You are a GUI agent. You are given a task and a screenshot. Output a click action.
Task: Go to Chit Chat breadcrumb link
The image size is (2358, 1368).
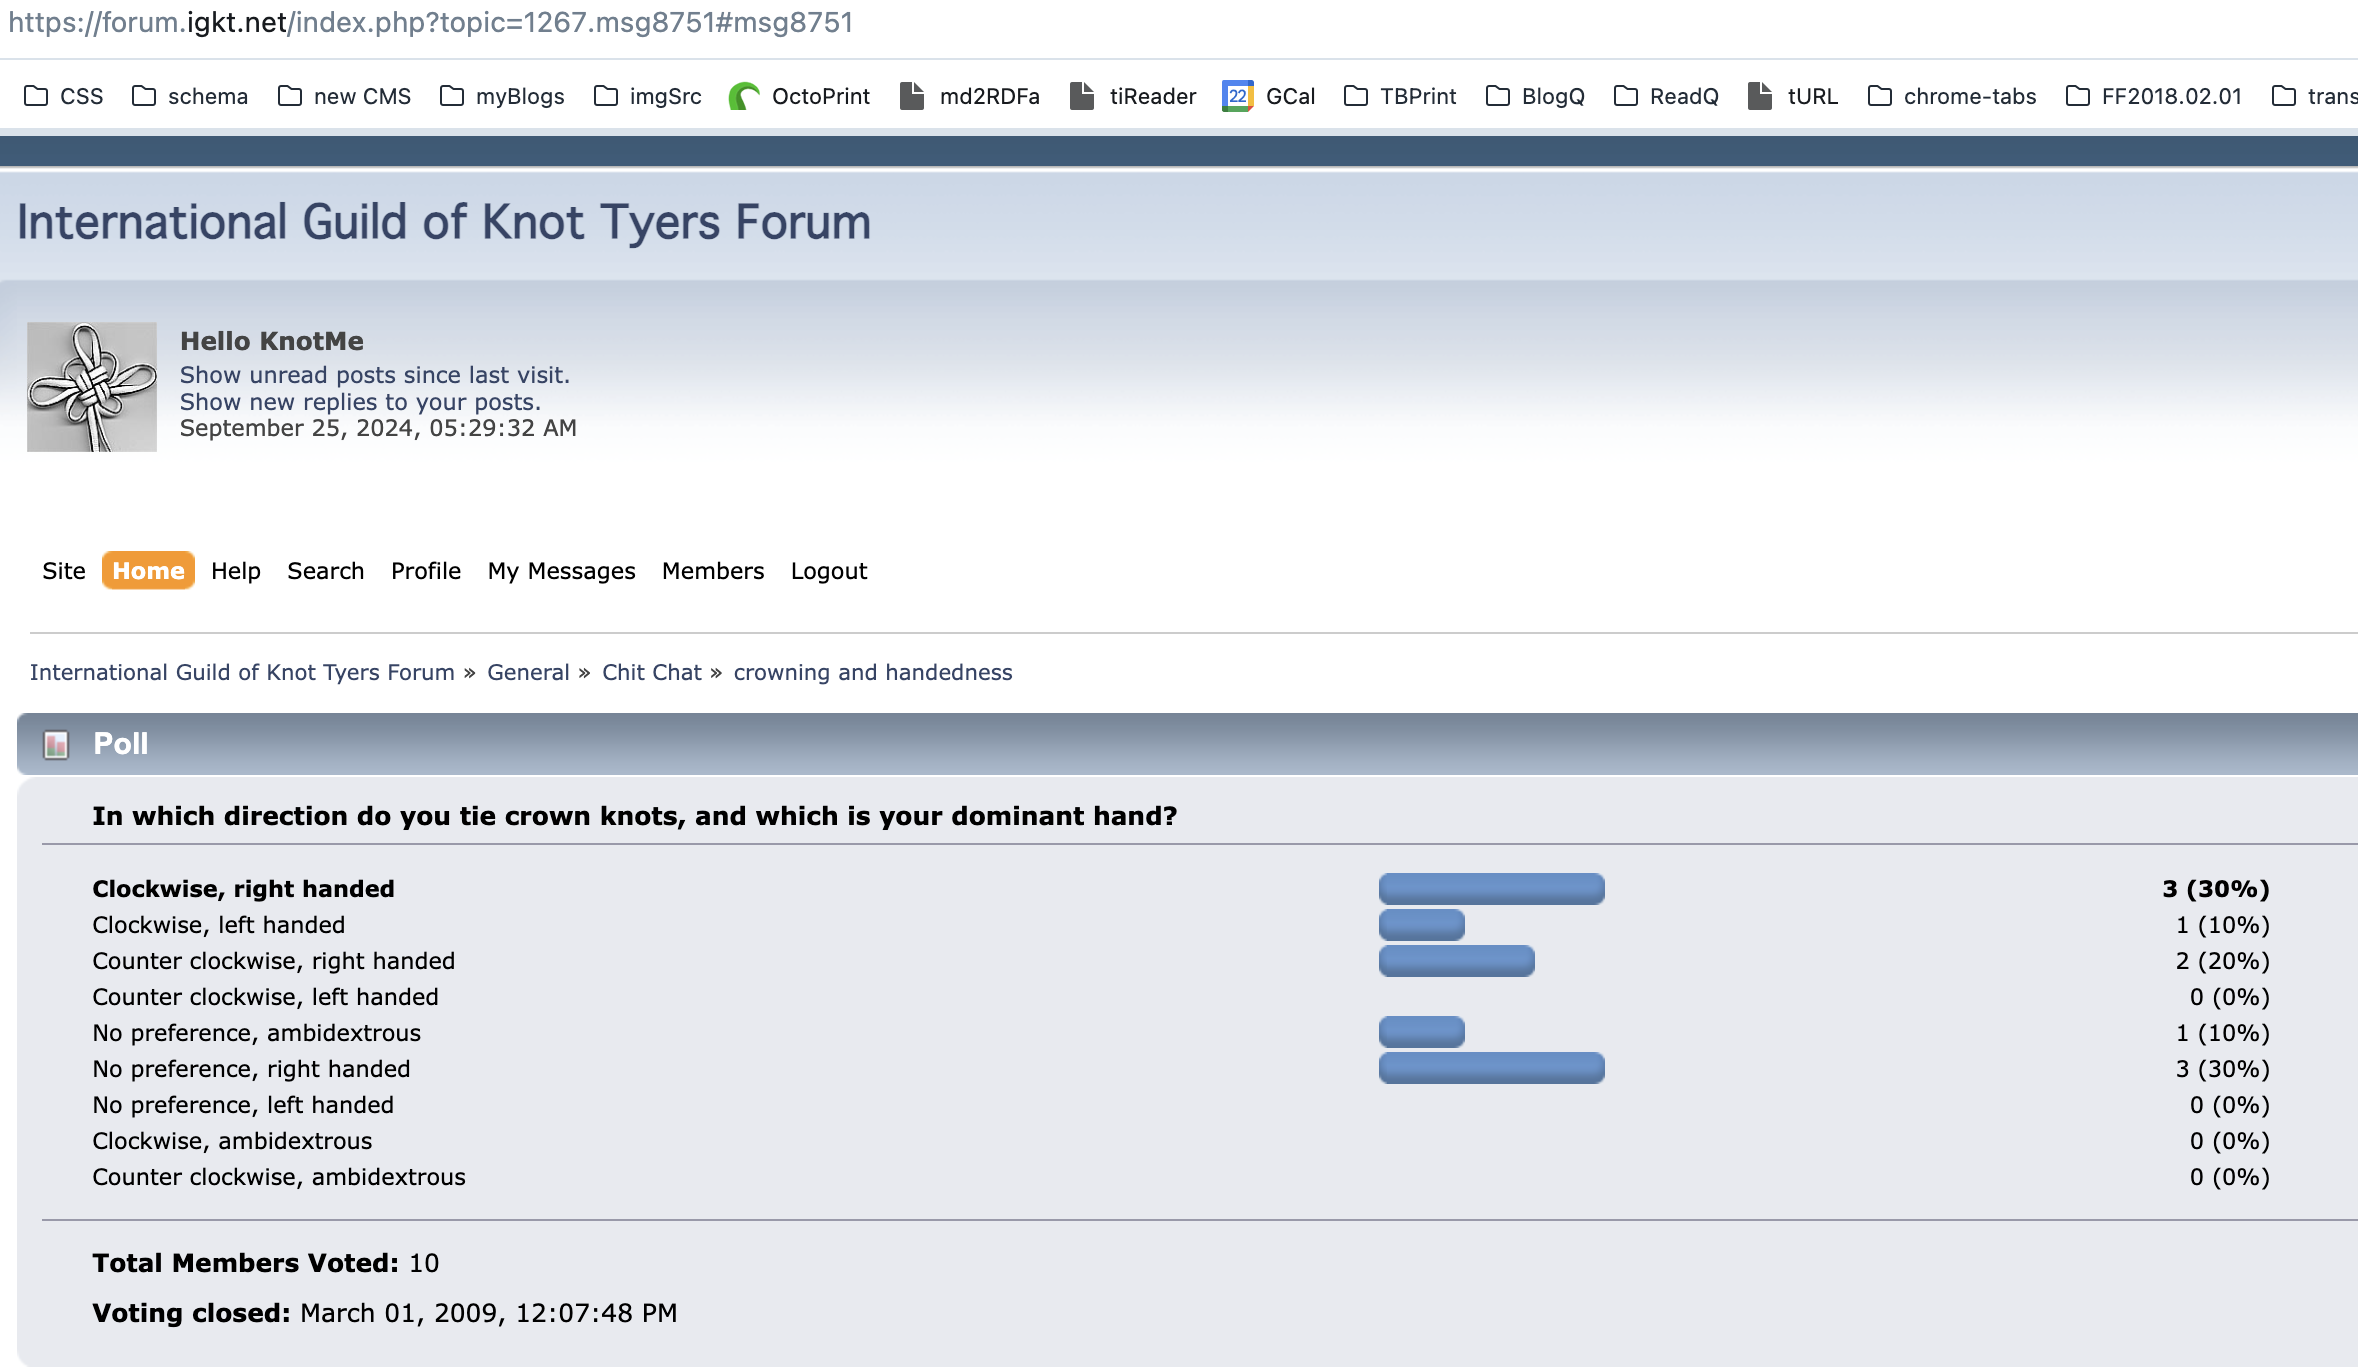651,672
